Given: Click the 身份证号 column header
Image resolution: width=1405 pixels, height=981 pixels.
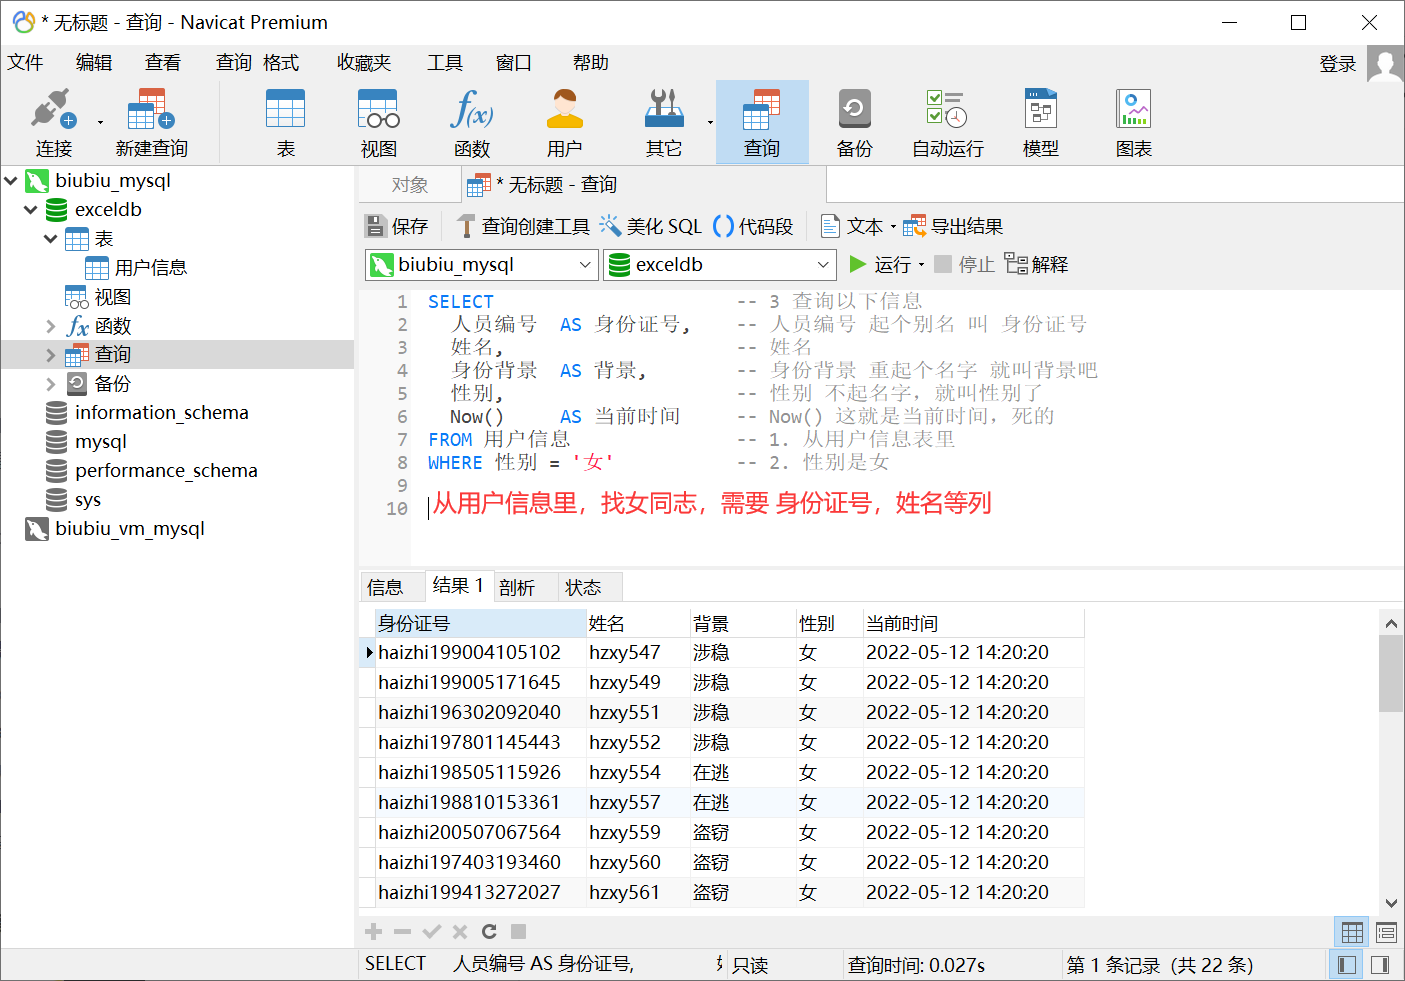Looking at the screenshot, I should click(x=481, y=624).
